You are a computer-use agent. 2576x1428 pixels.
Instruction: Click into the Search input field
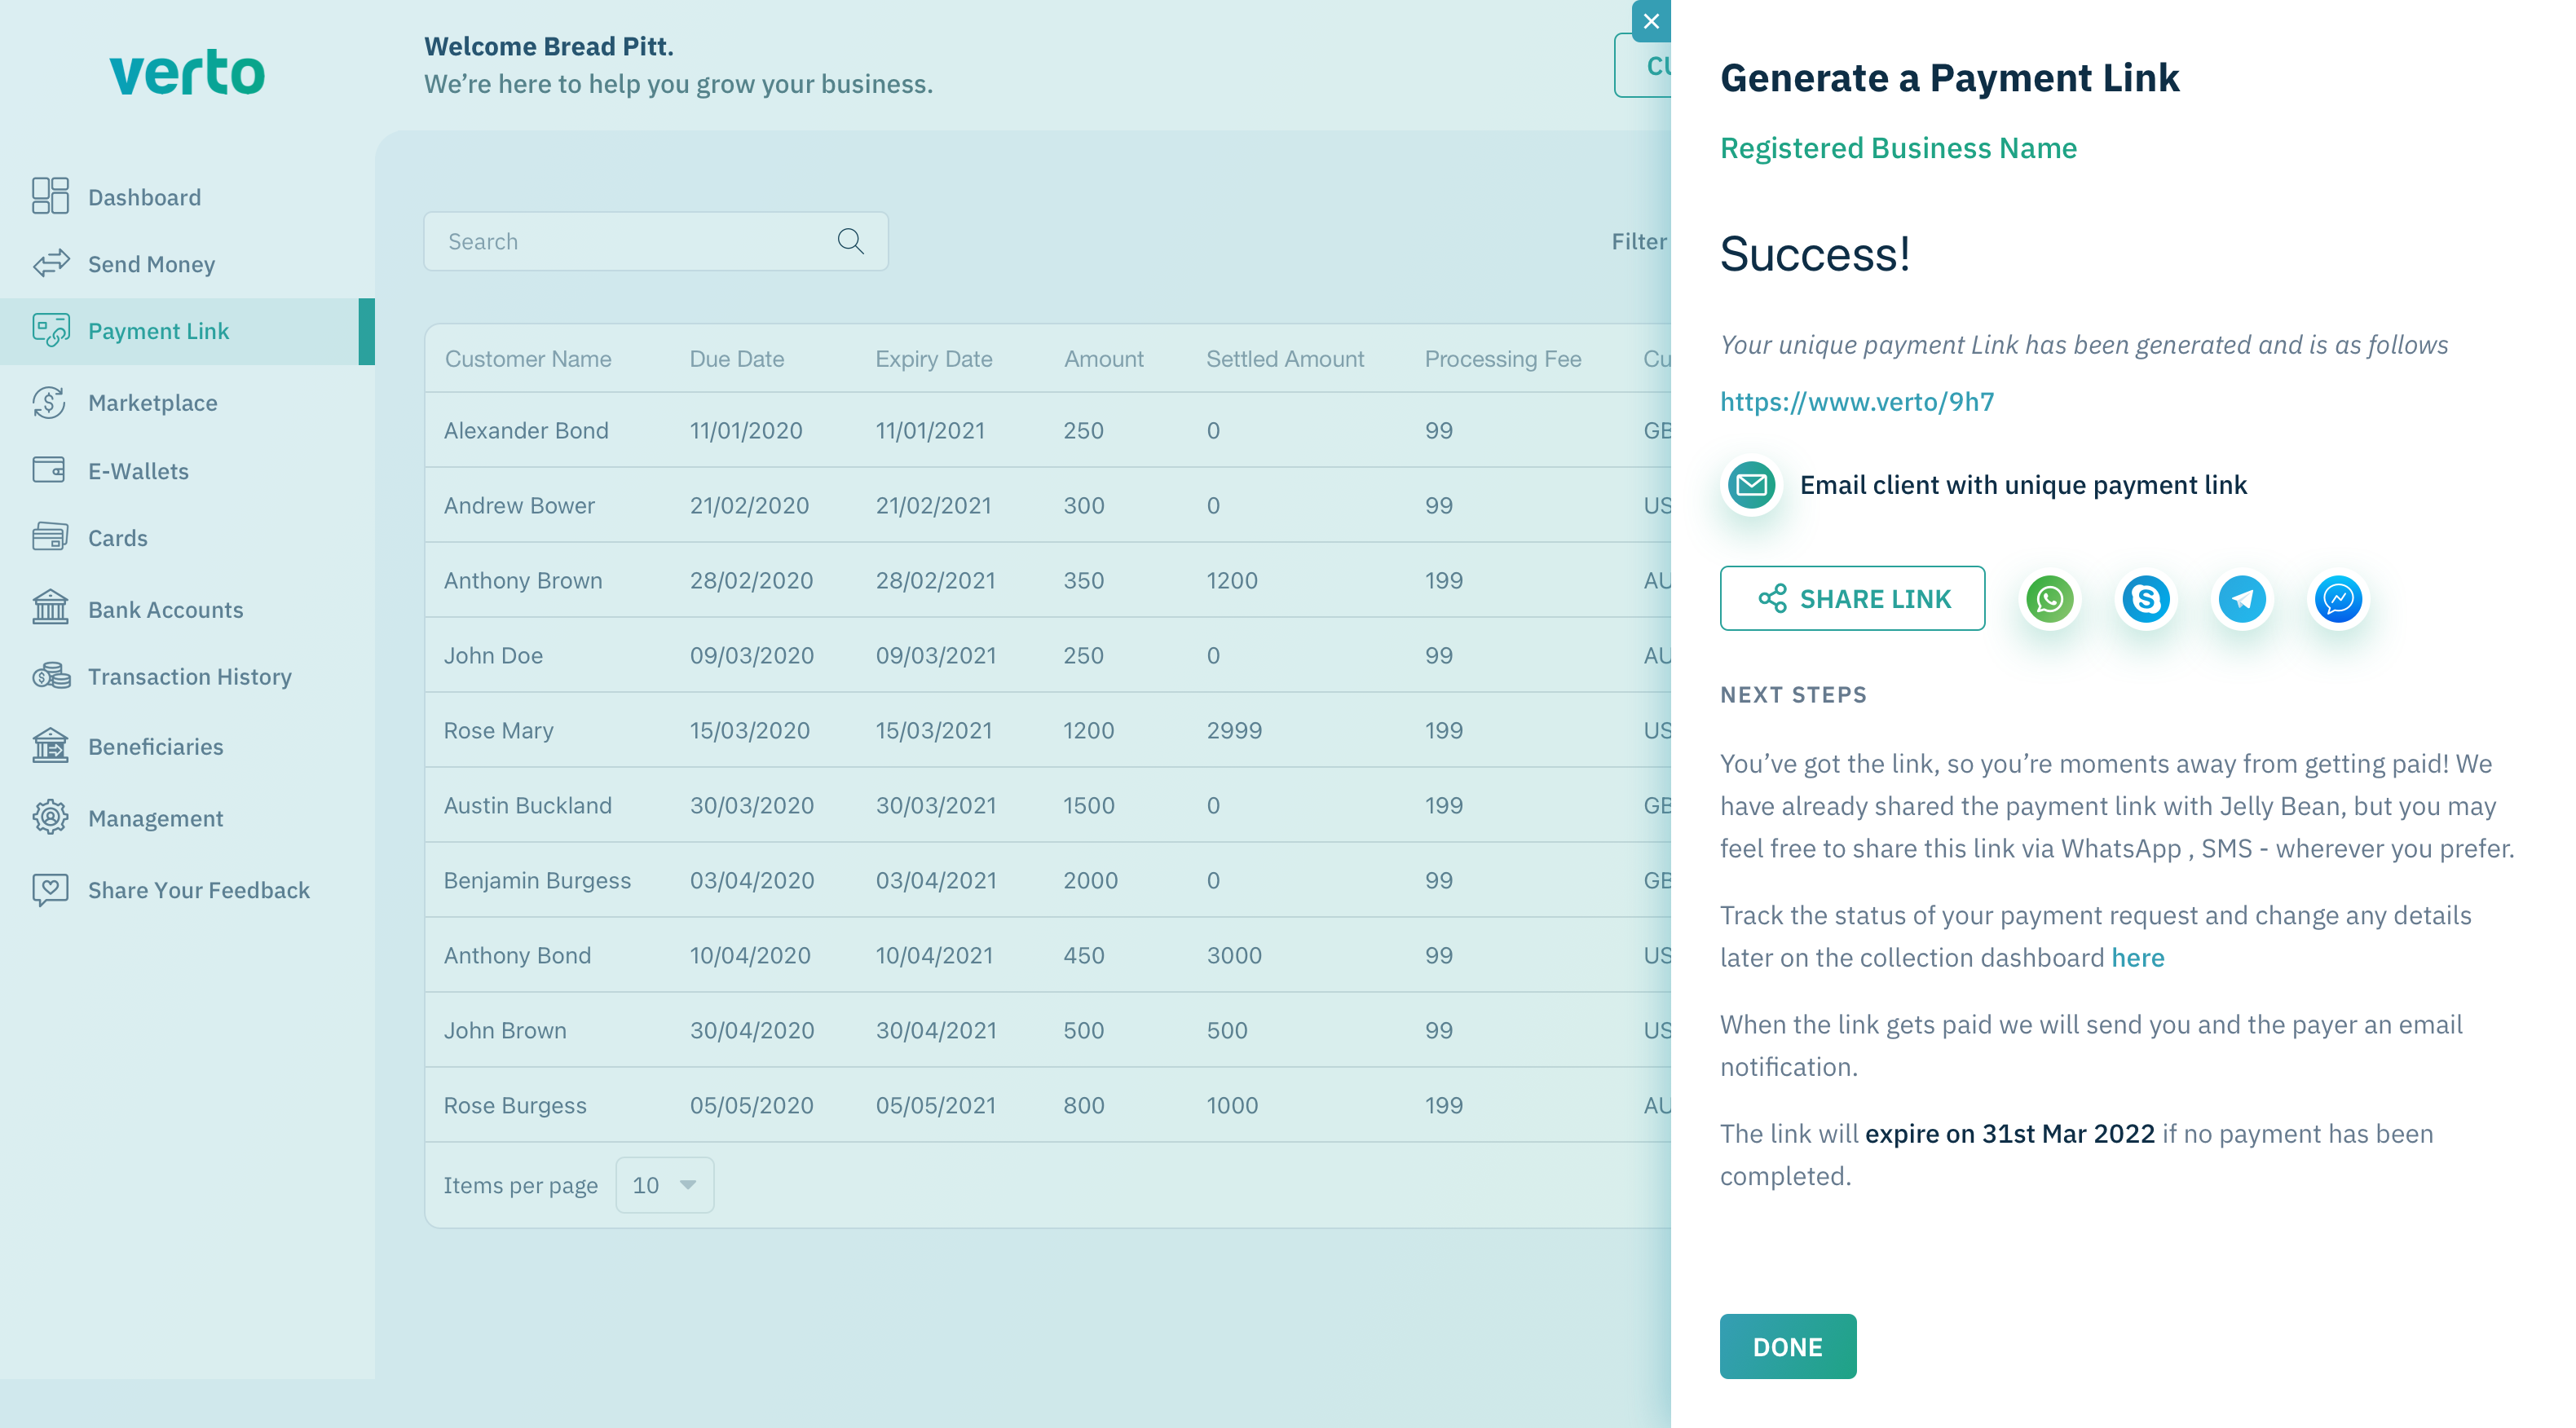tap(630, 241)
